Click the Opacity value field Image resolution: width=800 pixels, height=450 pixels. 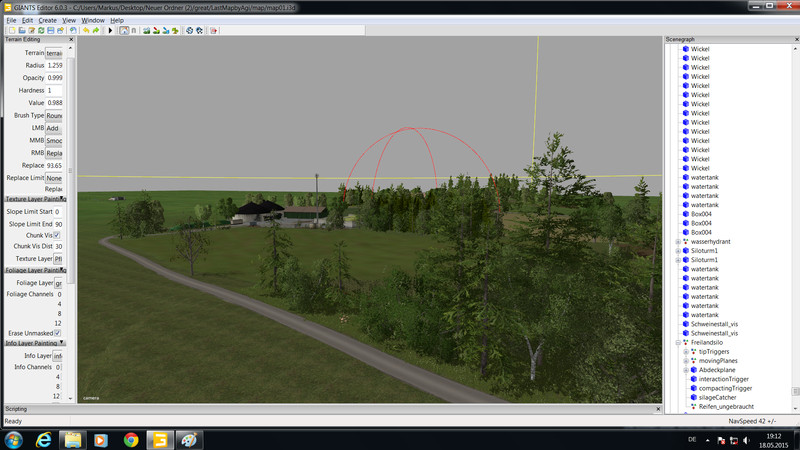point(55,78)
